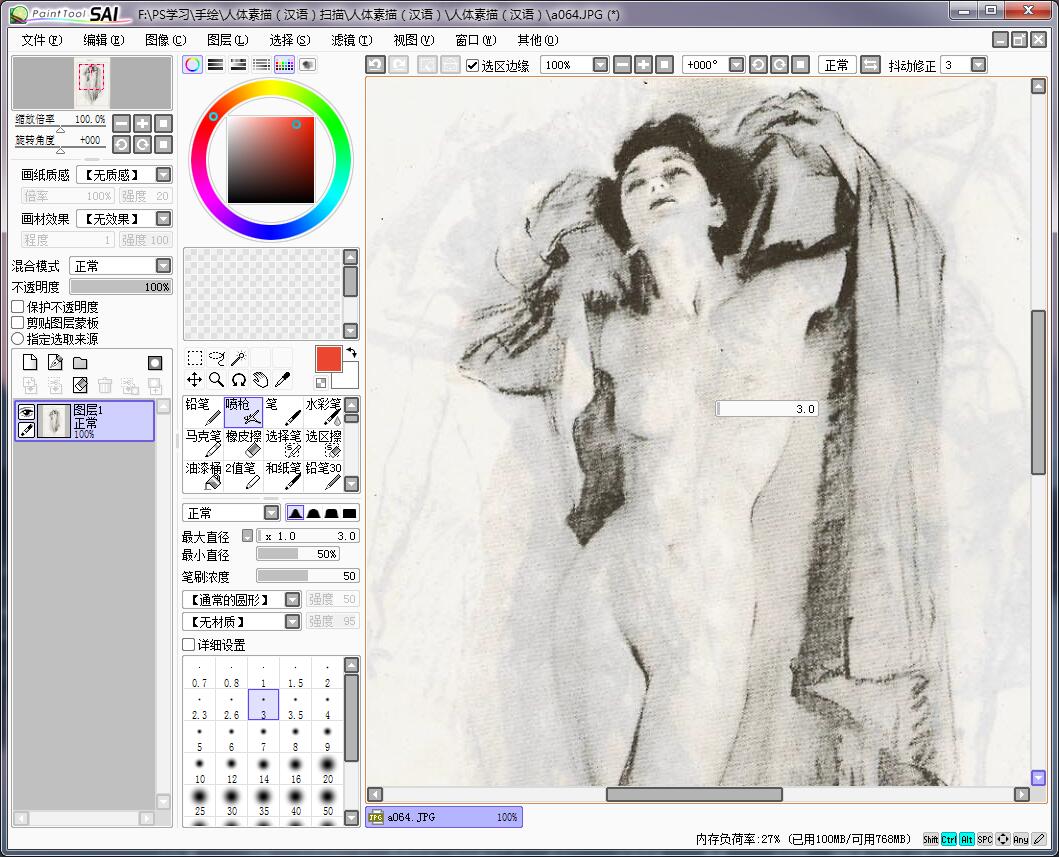Image resolution: width=1059 pixels, height=857 pixels.
Task: Open the 图层 menu
Action: [228, 41]
